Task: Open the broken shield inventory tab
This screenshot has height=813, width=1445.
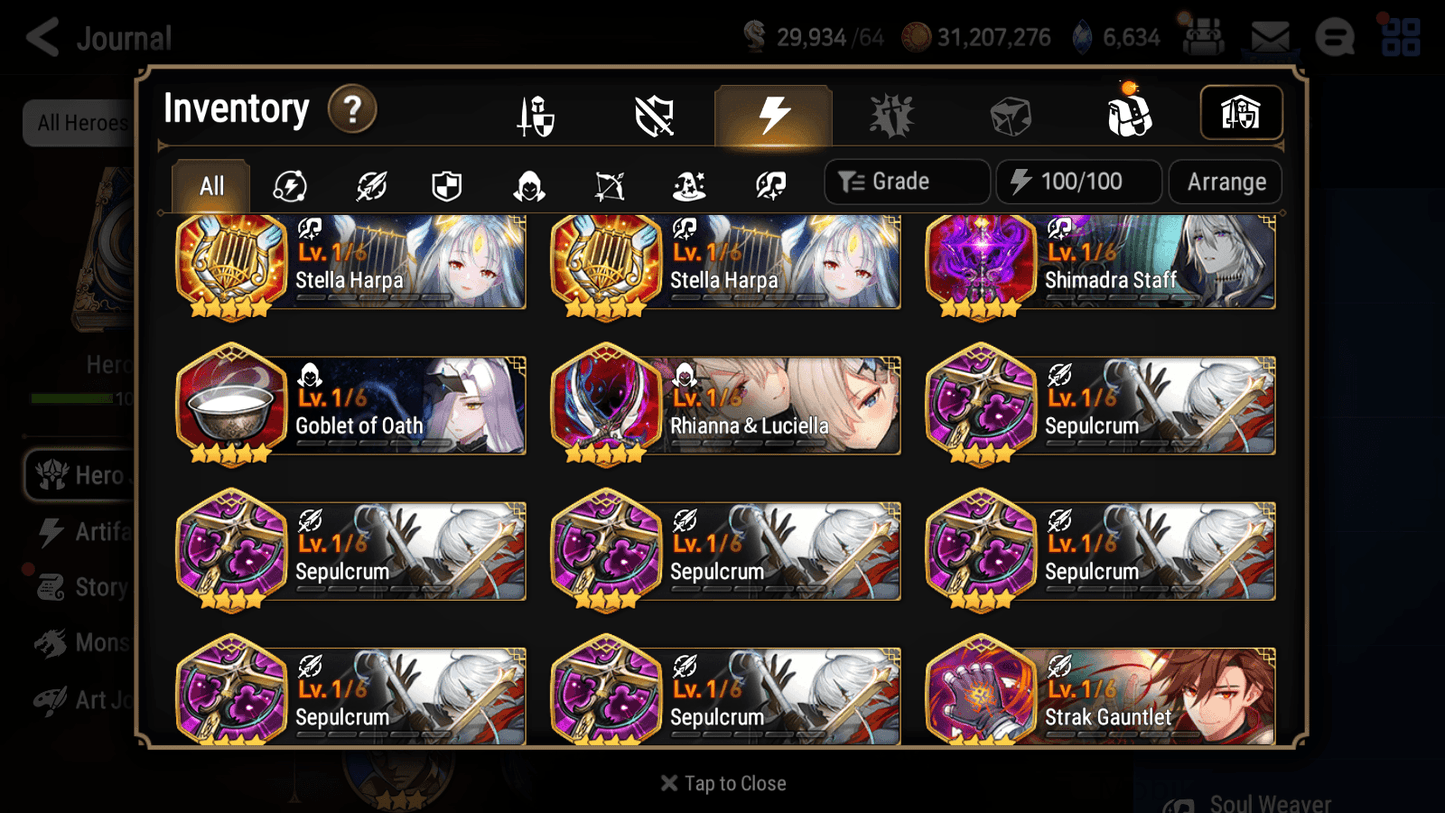Action: [x=654, y=116]
